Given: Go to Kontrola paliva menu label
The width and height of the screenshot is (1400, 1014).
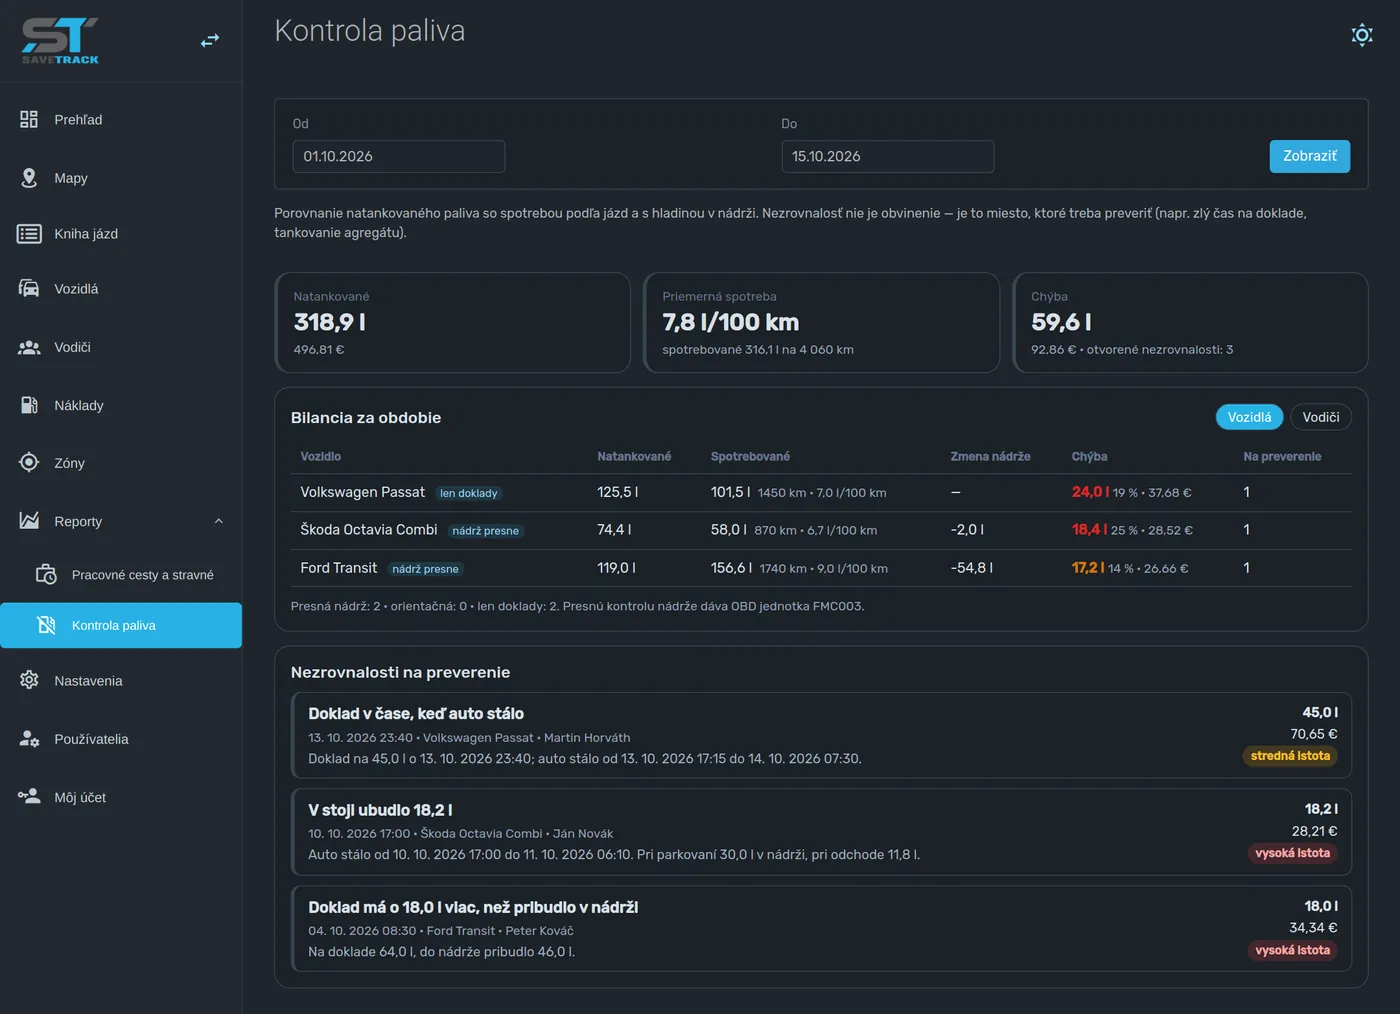Looking at the screenshot, I should (114, 626).
